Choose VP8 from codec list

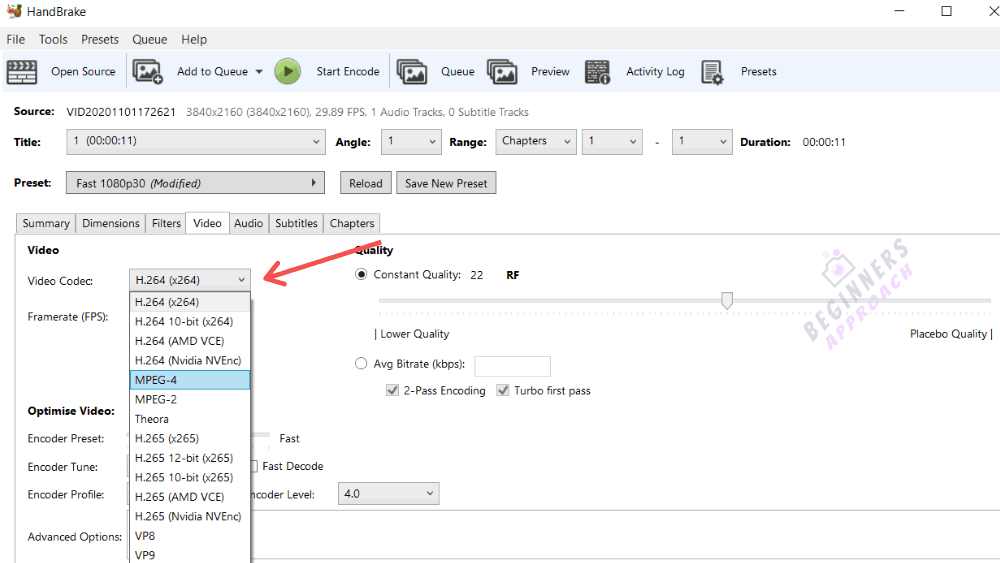point(190,536)
